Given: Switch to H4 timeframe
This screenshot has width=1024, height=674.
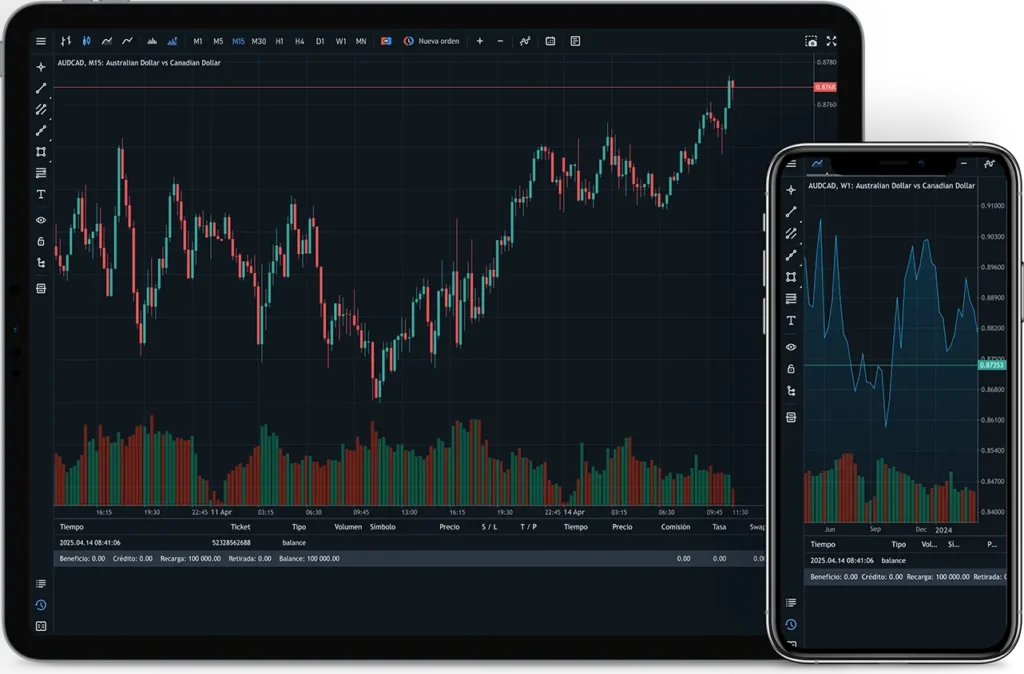Looking at the screenshot, I should (x=300, y=41).
